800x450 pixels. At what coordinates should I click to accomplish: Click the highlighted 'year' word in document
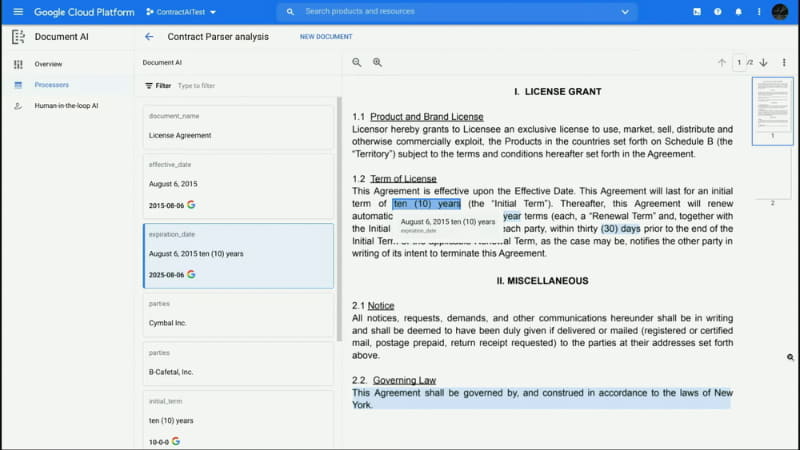point(512,216)
